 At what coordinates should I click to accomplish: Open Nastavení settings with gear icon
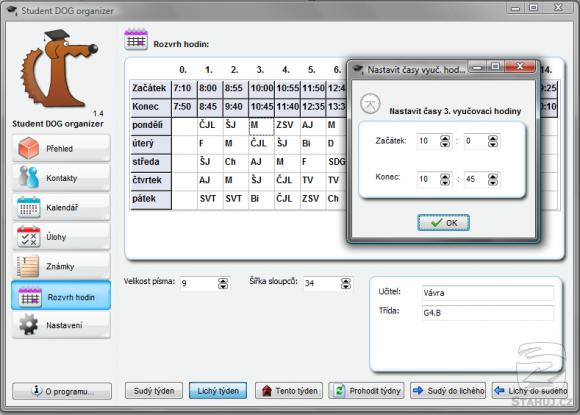click(61, 325)
